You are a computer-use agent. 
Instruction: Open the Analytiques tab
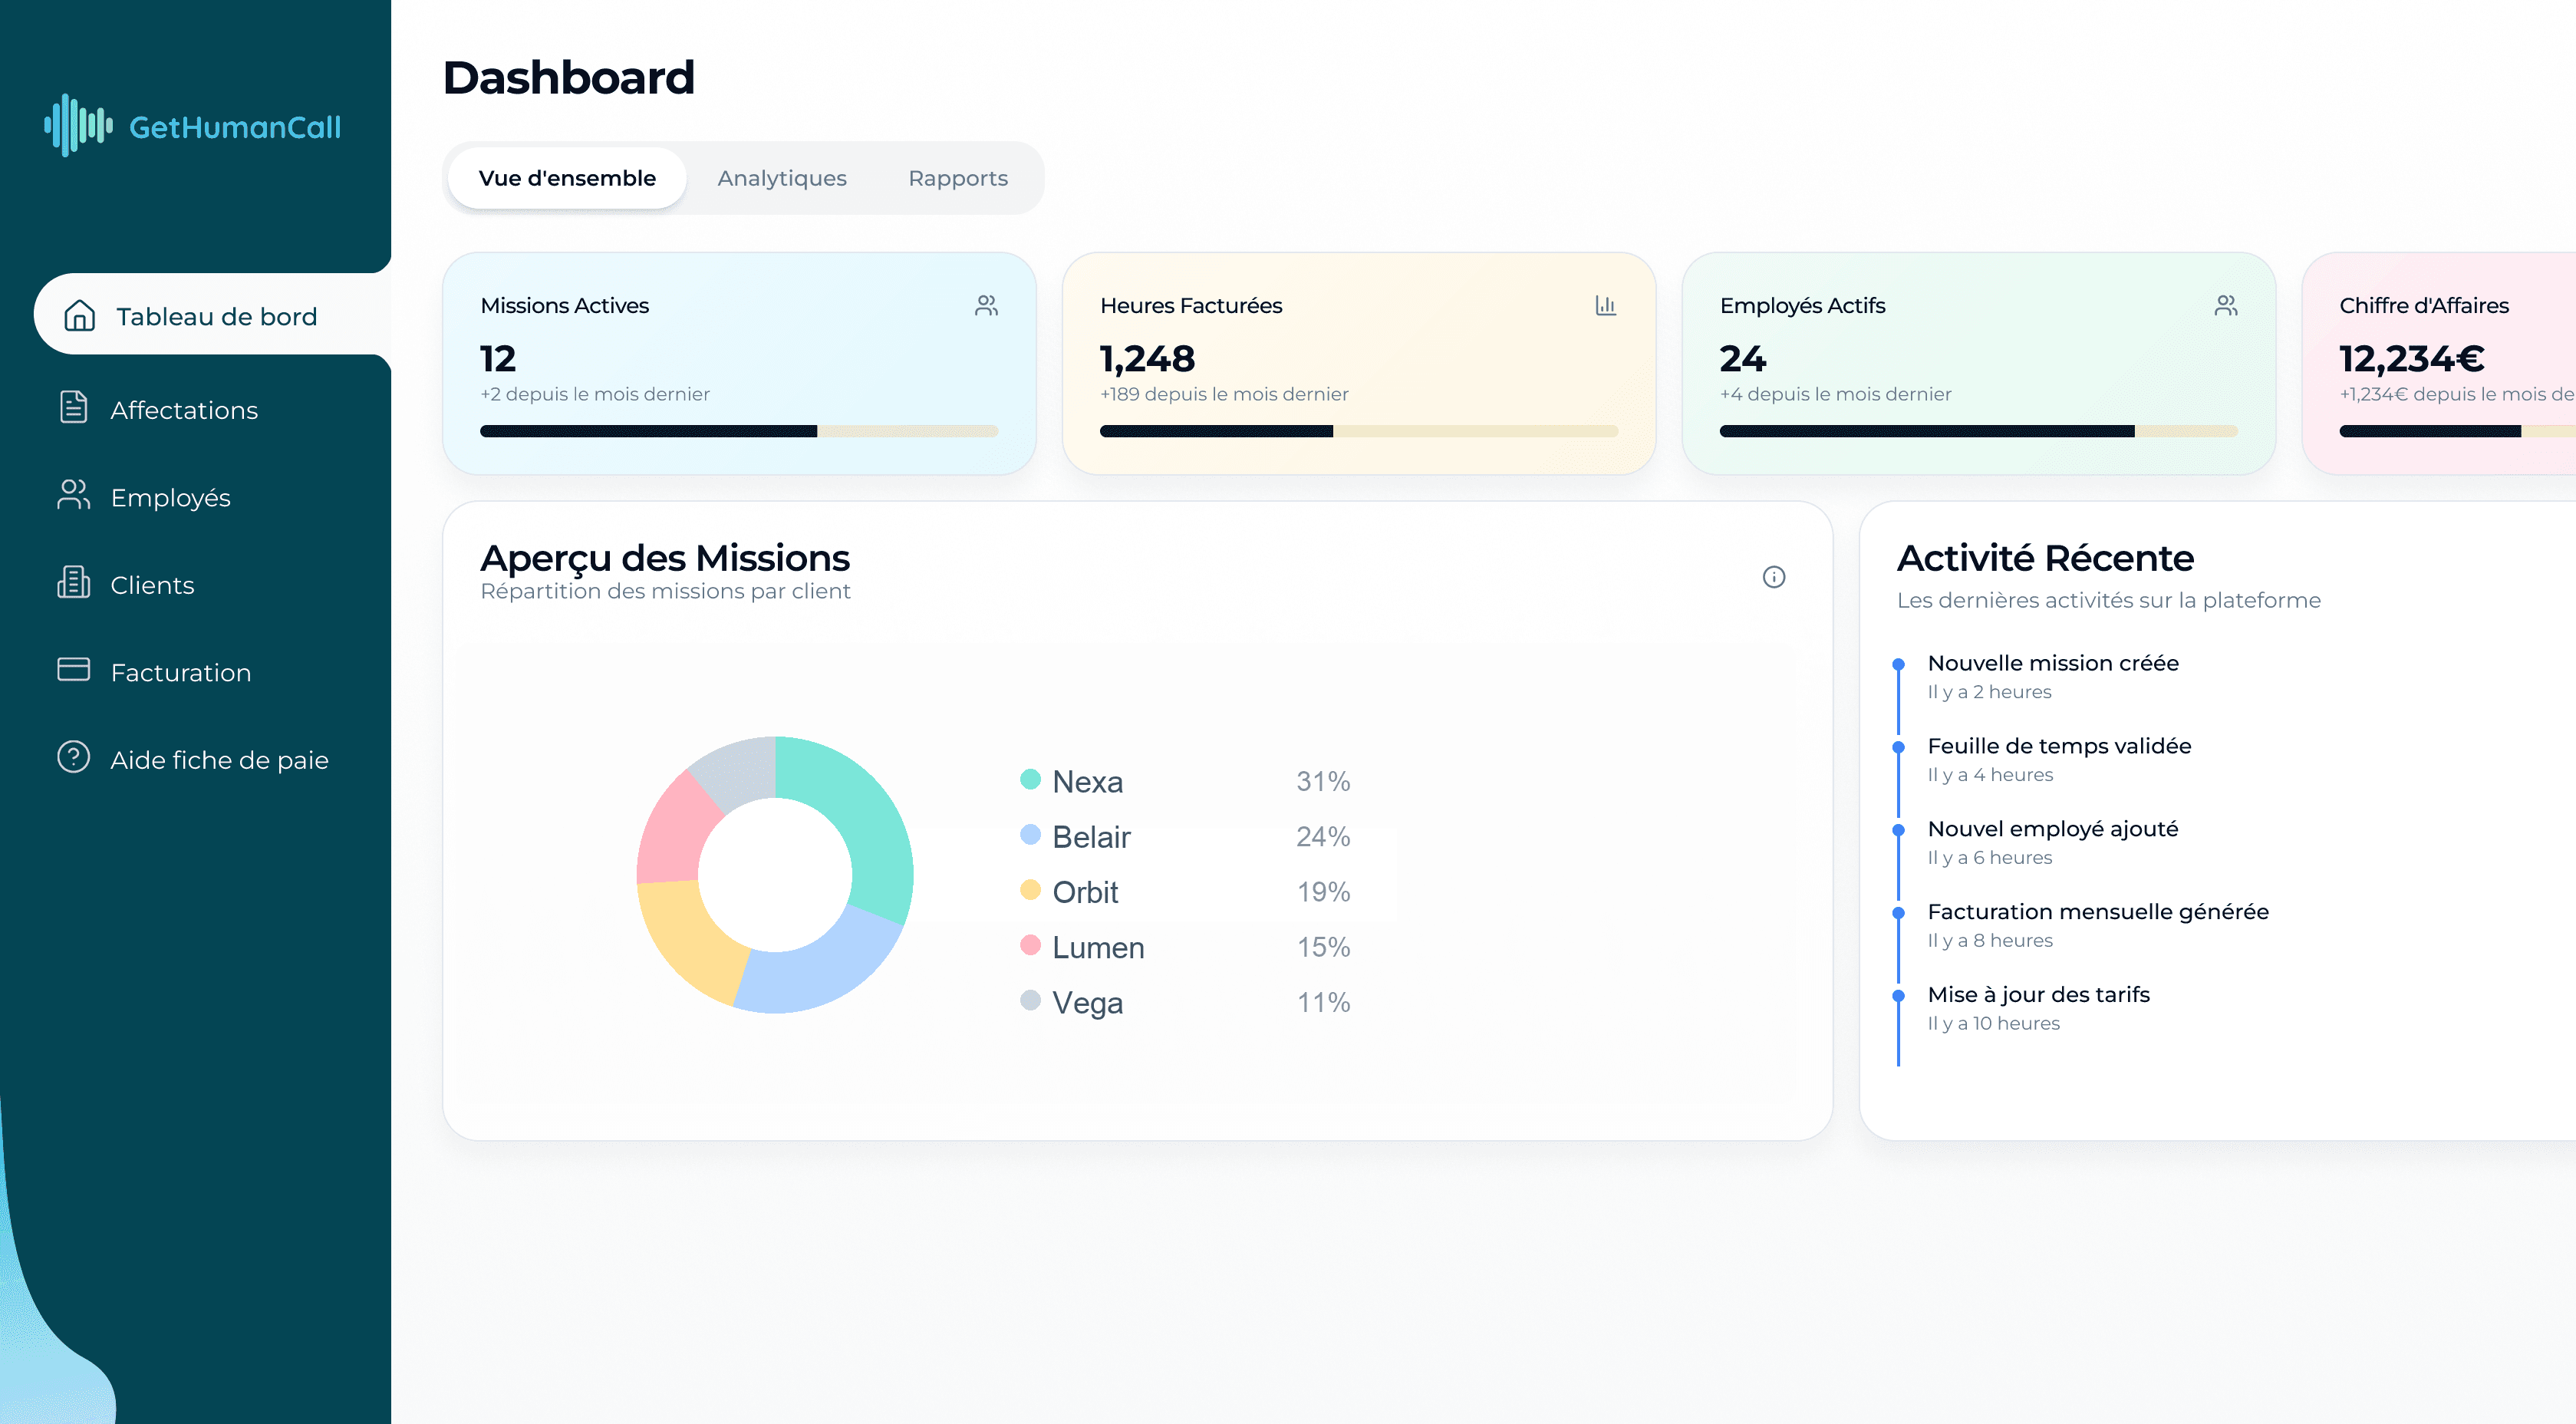click(x=782, y=178)
